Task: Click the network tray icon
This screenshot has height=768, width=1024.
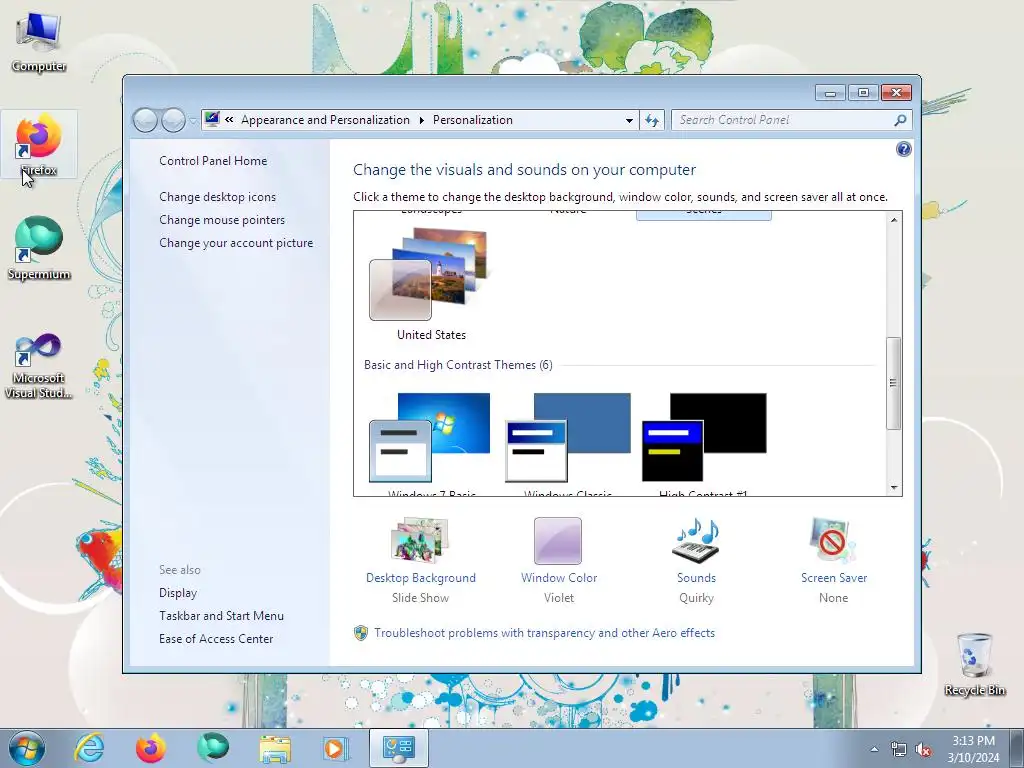Action: tap(899, 750)
